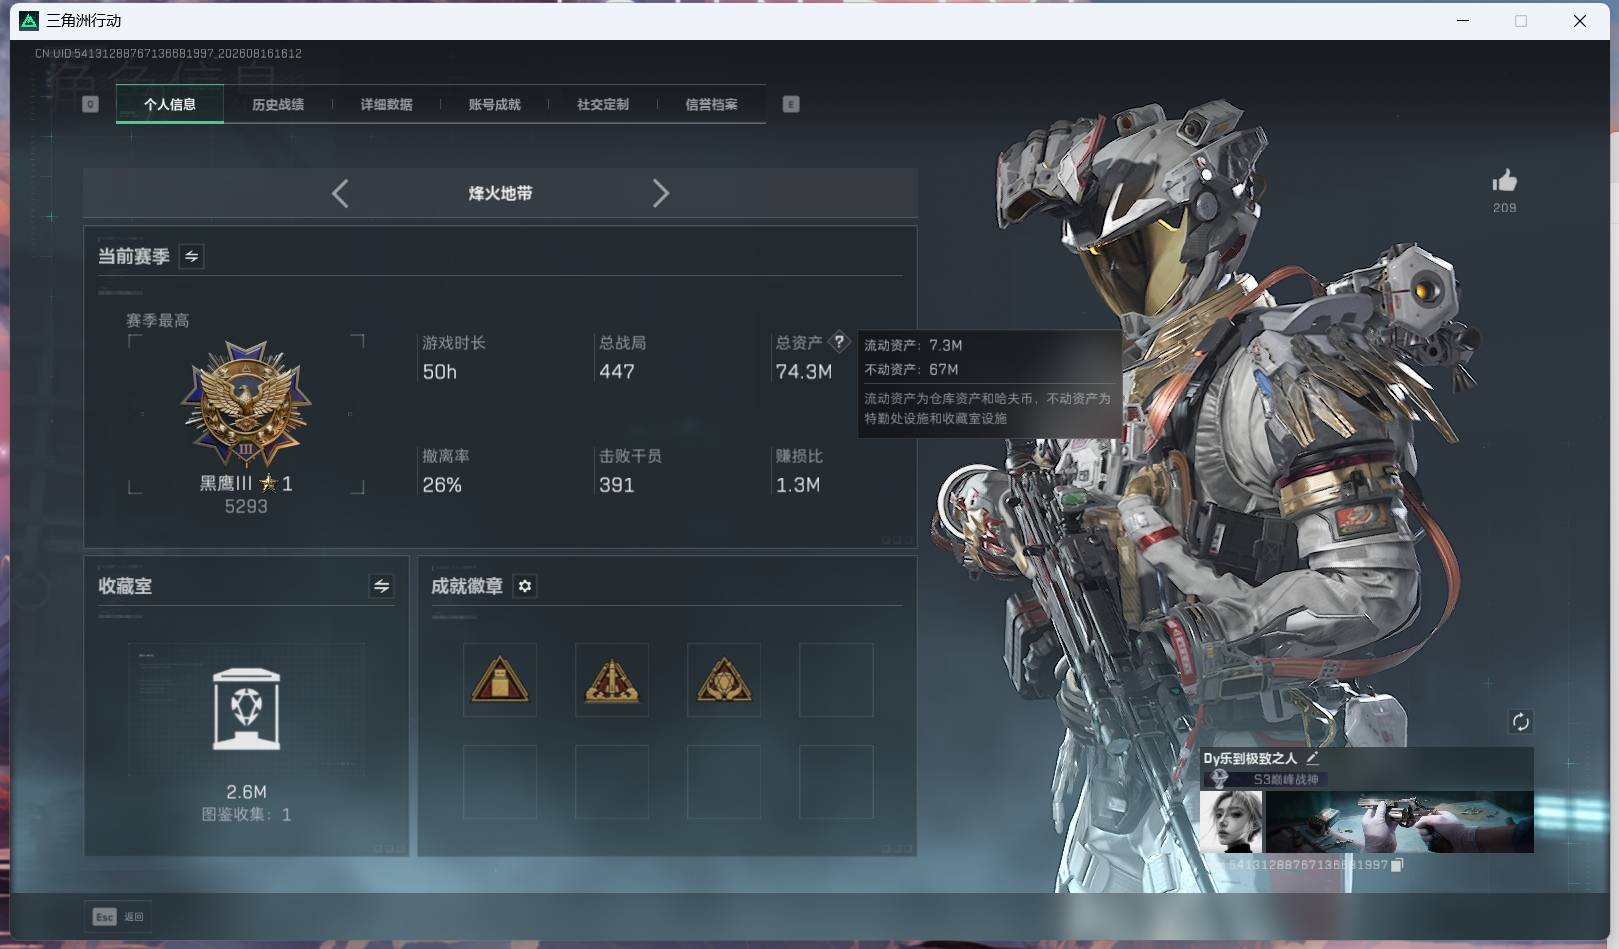Screen dimensions: 1619x949
Task: Click the refresh icon beside operator model
Action: tap(1520, 722)
